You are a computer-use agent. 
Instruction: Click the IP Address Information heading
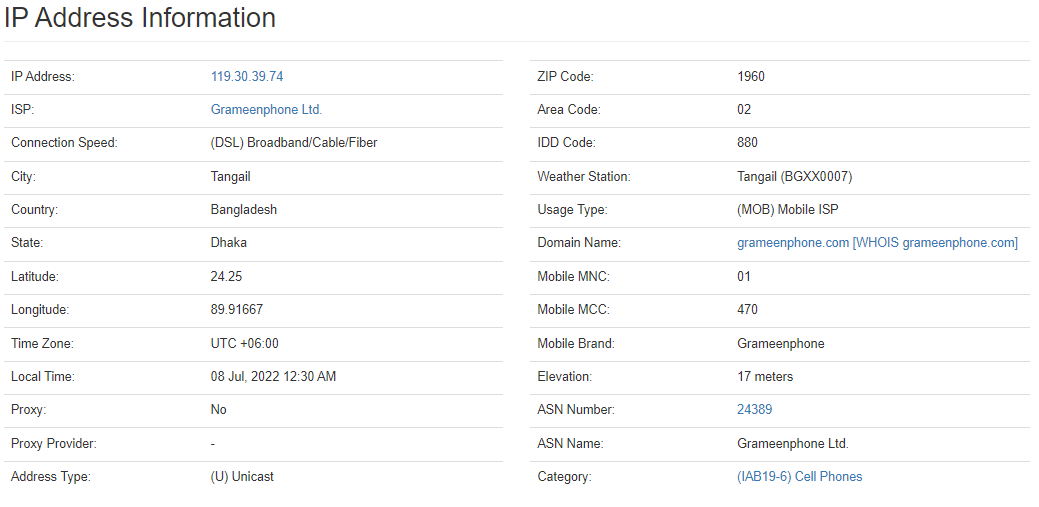coord(140,17)
